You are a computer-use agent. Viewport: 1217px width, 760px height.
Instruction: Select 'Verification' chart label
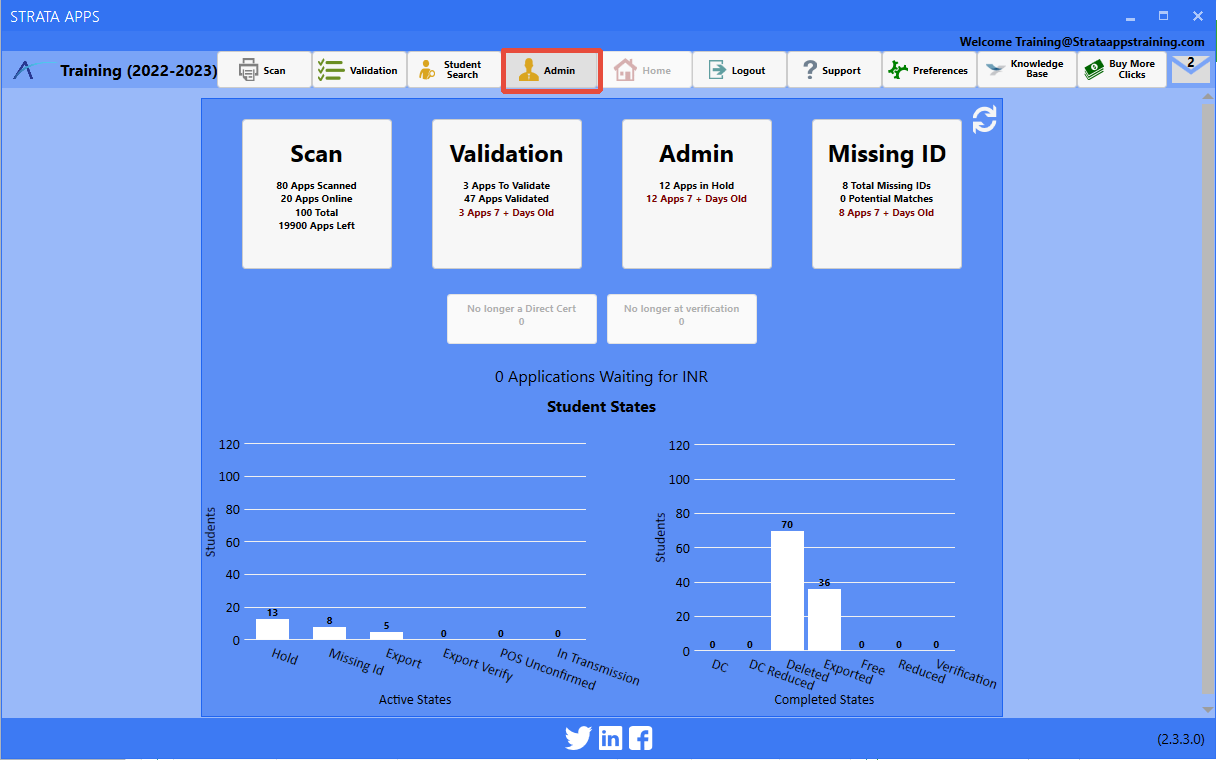pos(967,673)
